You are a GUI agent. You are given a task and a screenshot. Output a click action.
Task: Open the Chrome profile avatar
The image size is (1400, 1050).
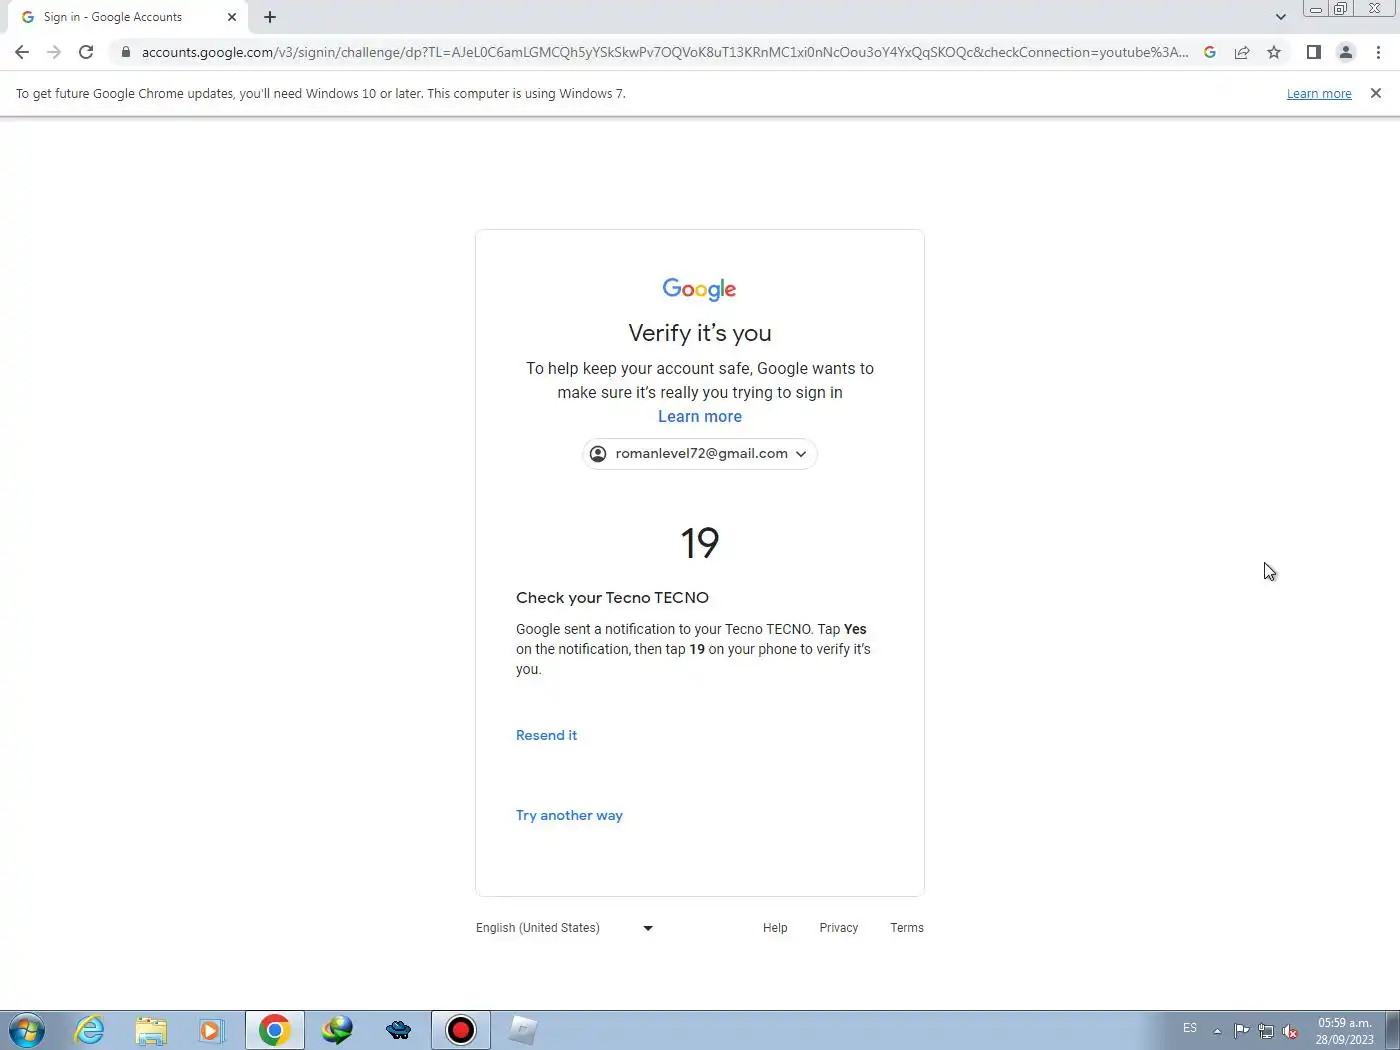[x=1346, y=52]
